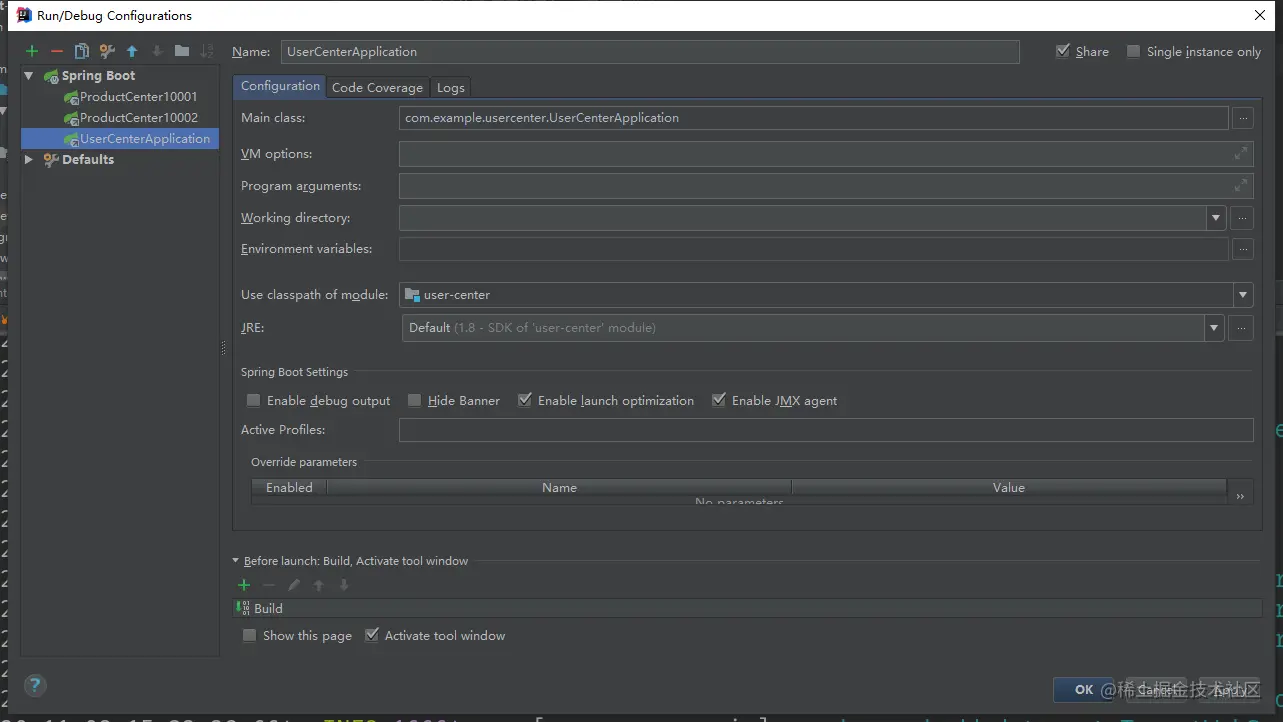The image size is (1283, 722).
Task: Remove the selected run configuration
Action: click(57, 51)
